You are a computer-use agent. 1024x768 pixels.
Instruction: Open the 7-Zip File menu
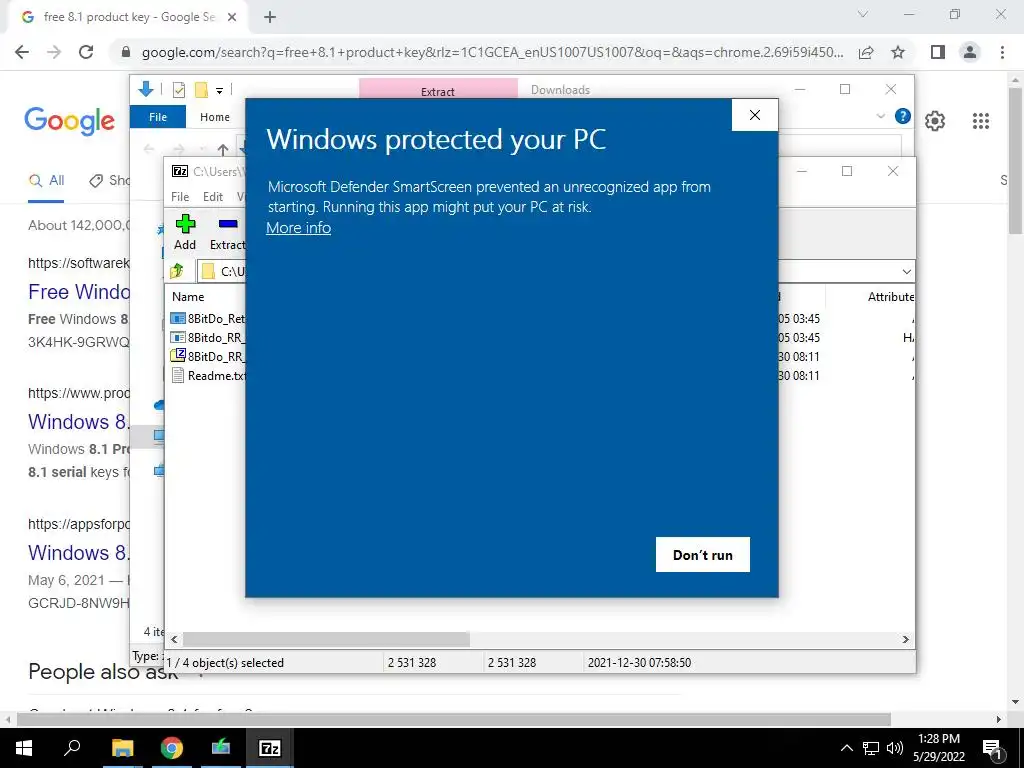pos(180,197)
